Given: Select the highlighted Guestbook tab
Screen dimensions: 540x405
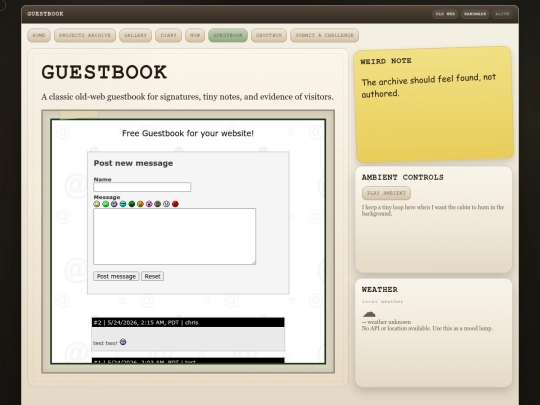Looking at the screenshot, I should (x=228, y=35).
